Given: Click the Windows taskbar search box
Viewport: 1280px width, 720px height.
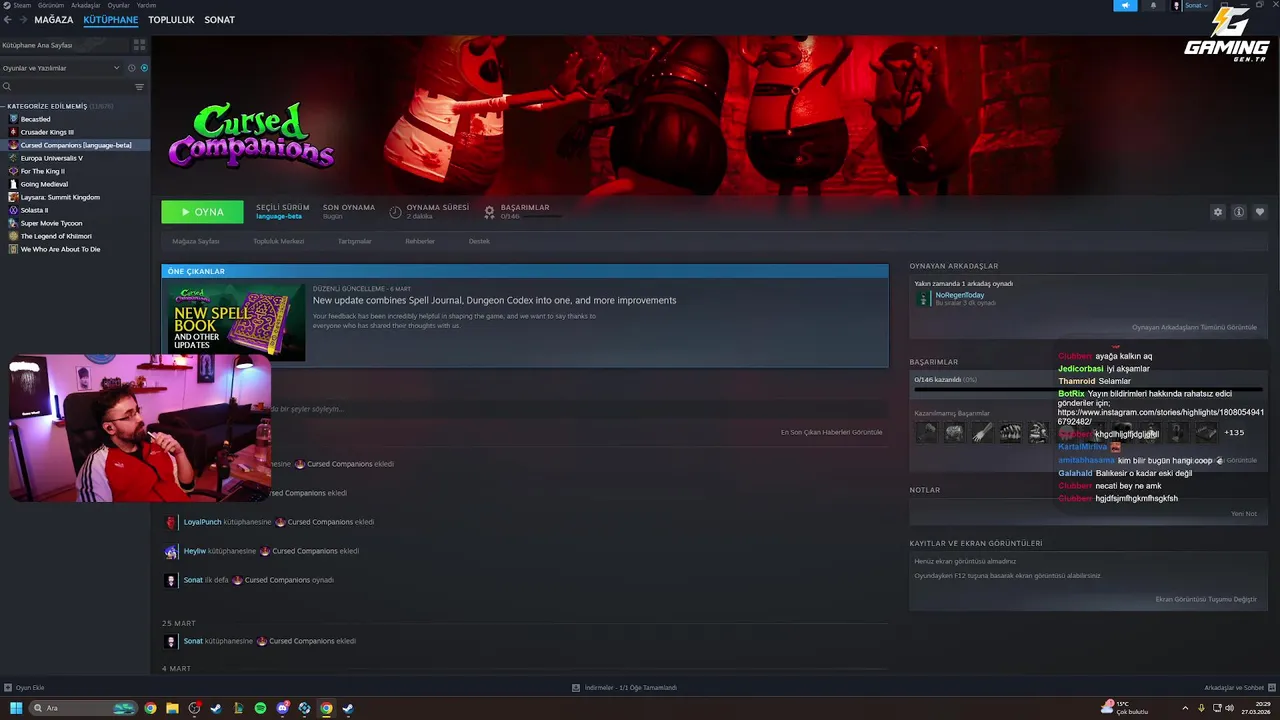Looking at the screenshot, I should coord(83,708).
